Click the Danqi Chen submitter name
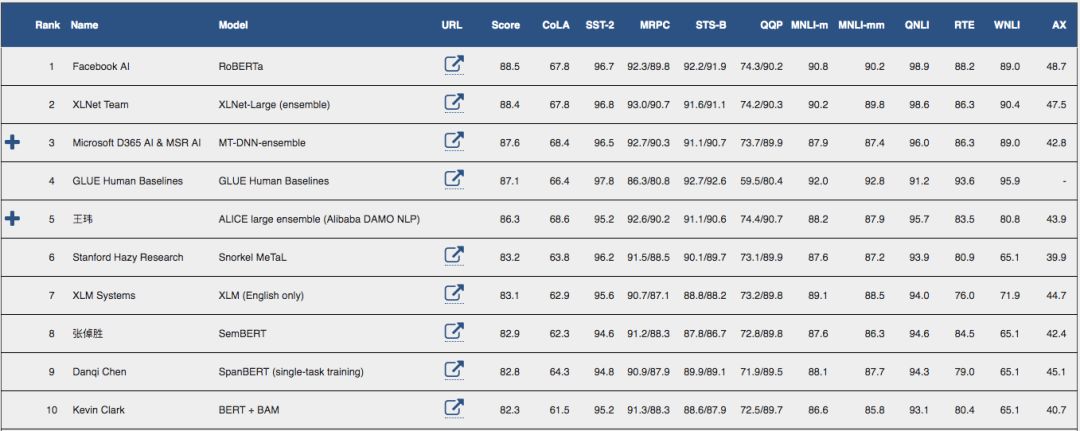1080x431 pixels. point(100,372)
